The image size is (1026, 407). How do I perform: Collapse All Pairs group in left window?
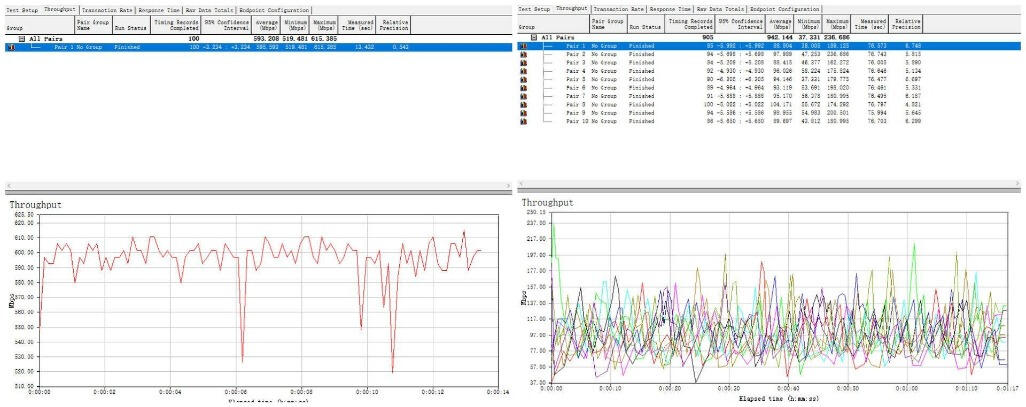pyautogui.click(x=23, y=39)
